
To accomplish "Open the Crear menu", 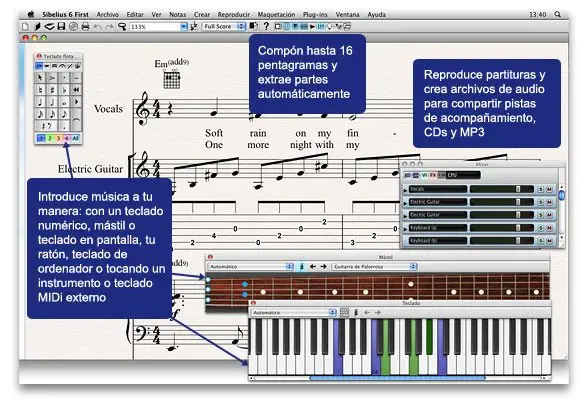I will tap(202, 15).
